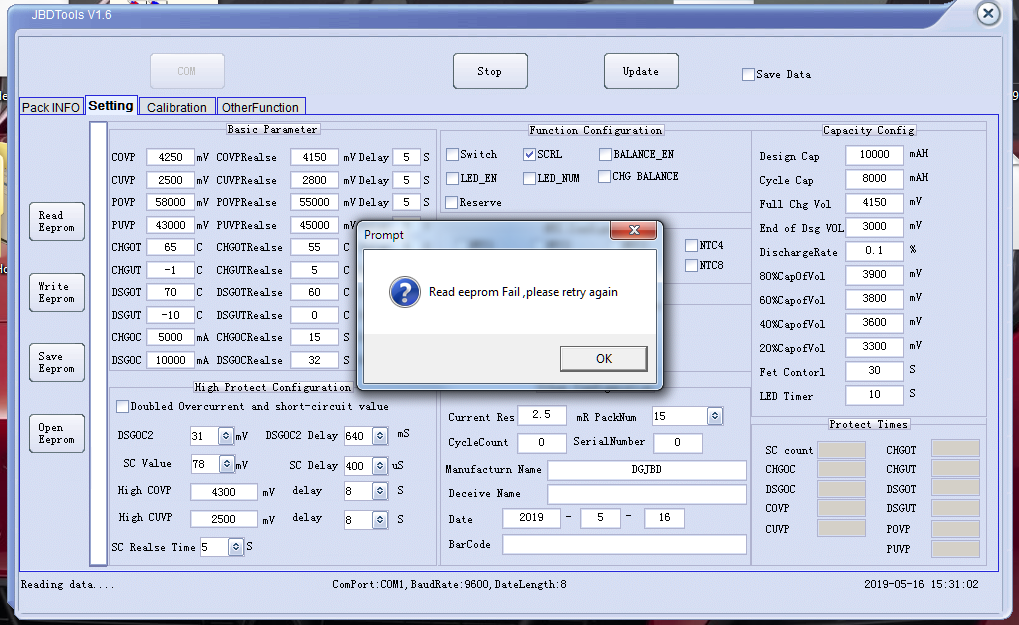1019x625 pixels.
Task: Enable the Save Data checkbox
Action: [x=748, y=75]
